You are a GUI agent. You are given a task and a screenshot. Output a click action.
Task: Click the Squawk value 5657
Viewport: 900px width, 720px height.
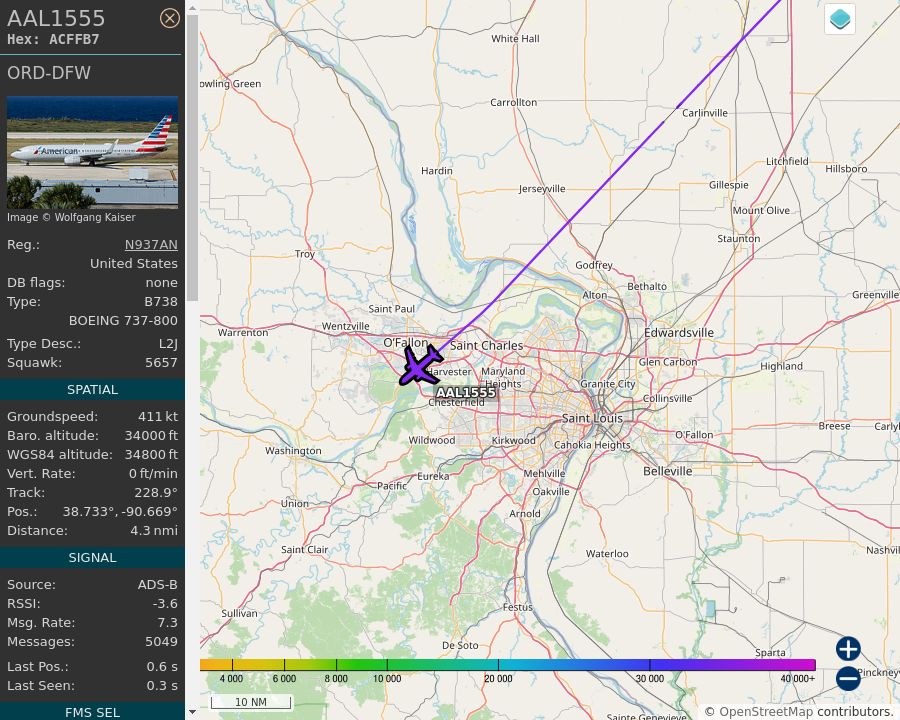coord(161,363)
